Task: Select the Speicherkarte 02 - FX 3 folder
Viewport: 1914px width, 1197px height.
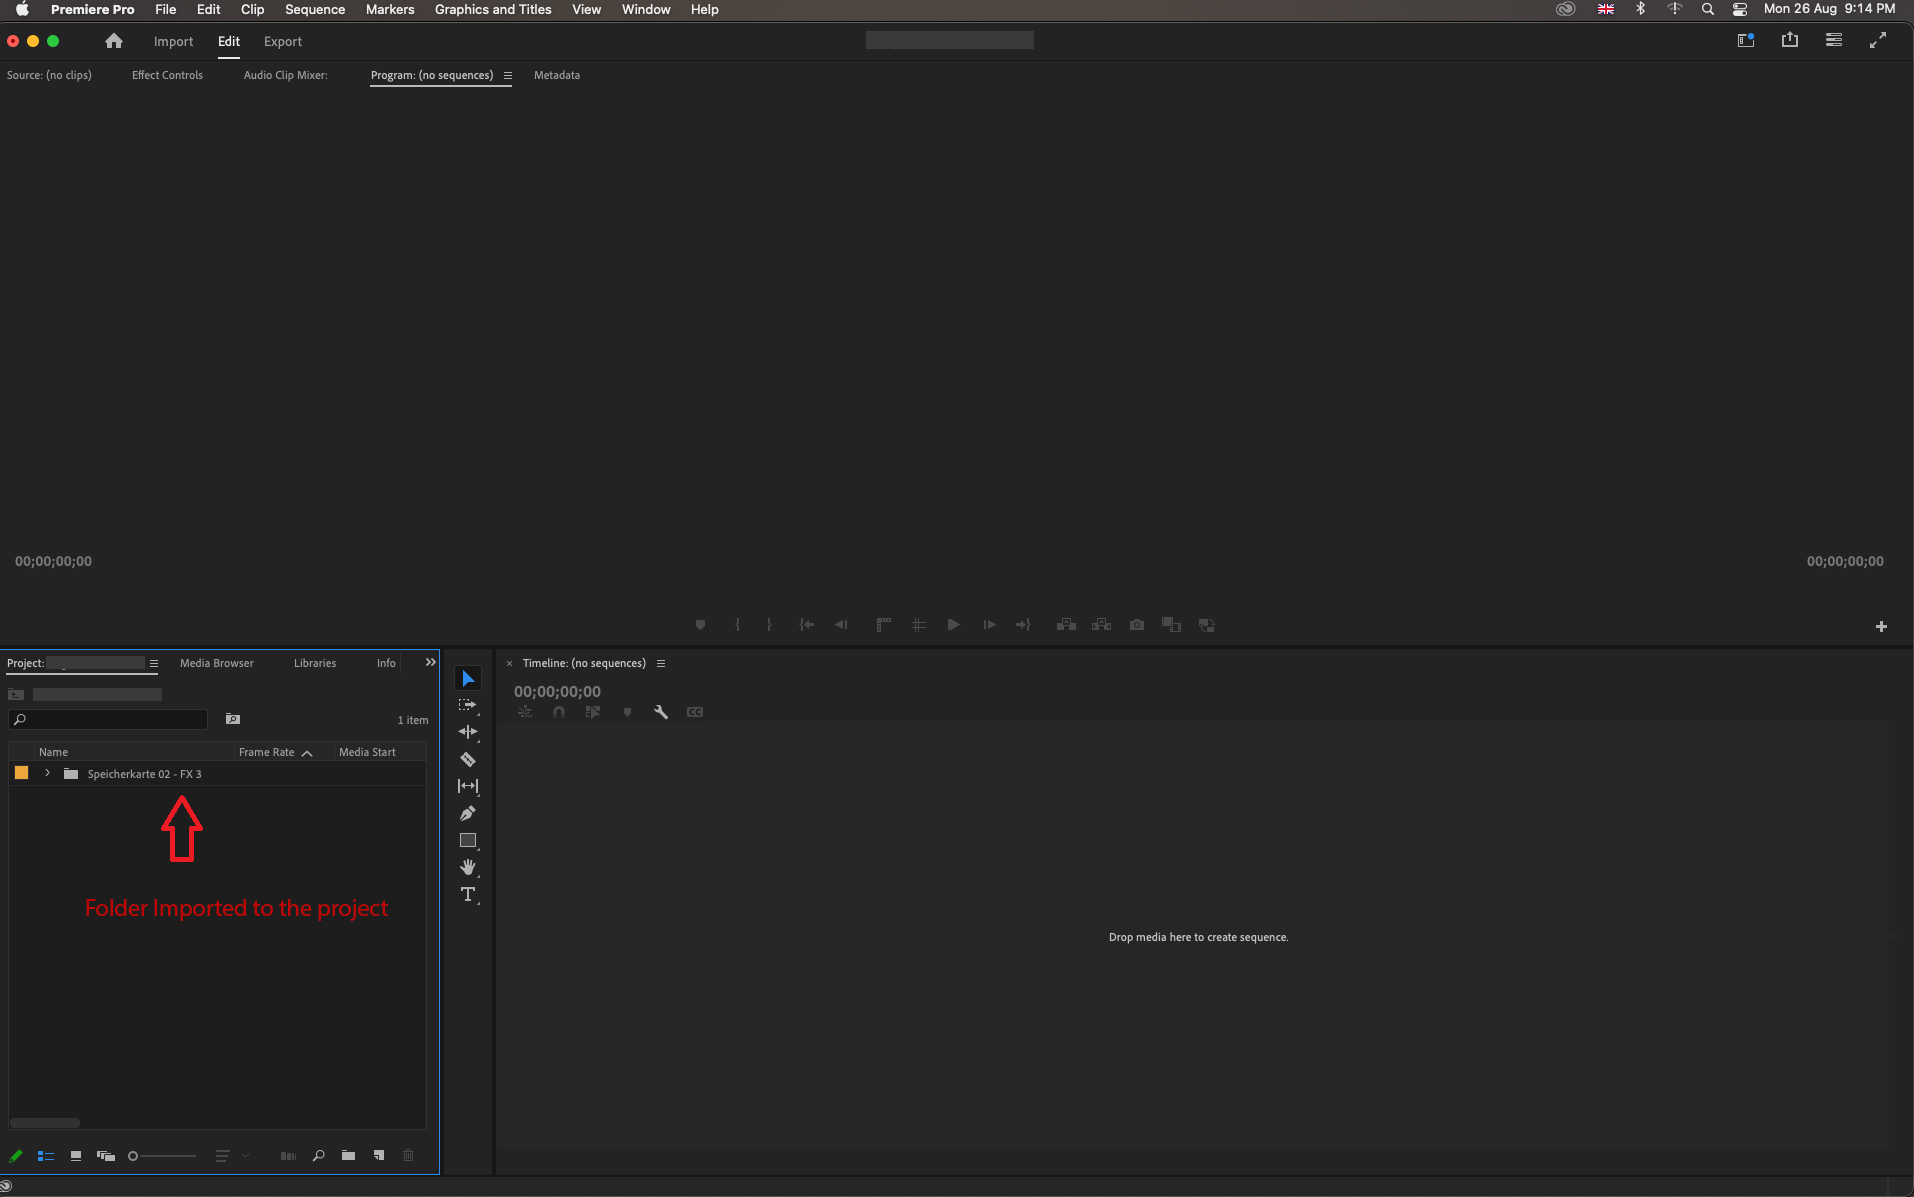Action: tap(144, 774)
